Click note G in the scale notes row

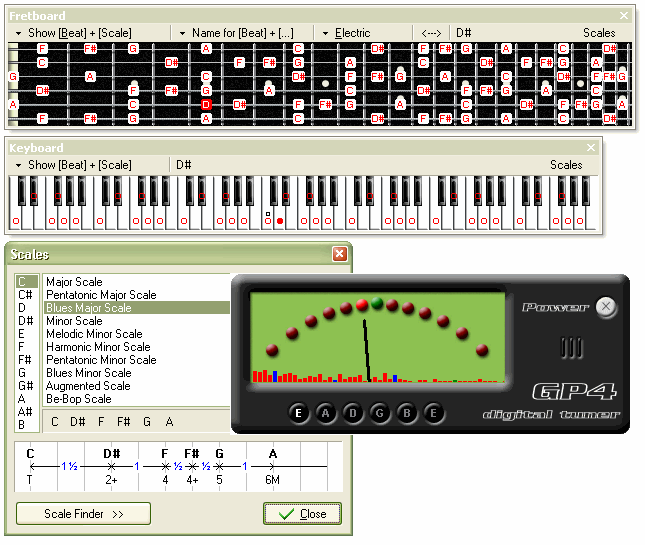[x=147, y=422]
